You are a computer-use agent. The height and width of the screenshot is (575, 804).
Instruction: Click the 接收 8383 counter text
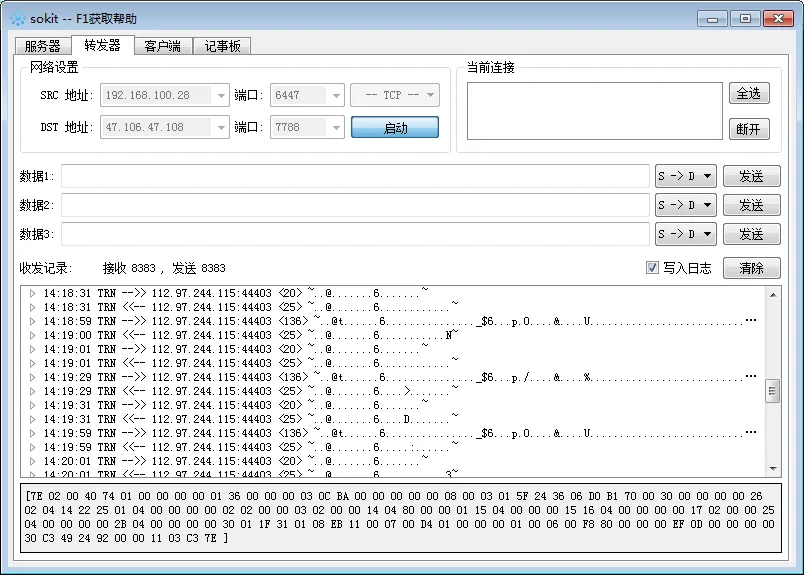pos(129,268)
